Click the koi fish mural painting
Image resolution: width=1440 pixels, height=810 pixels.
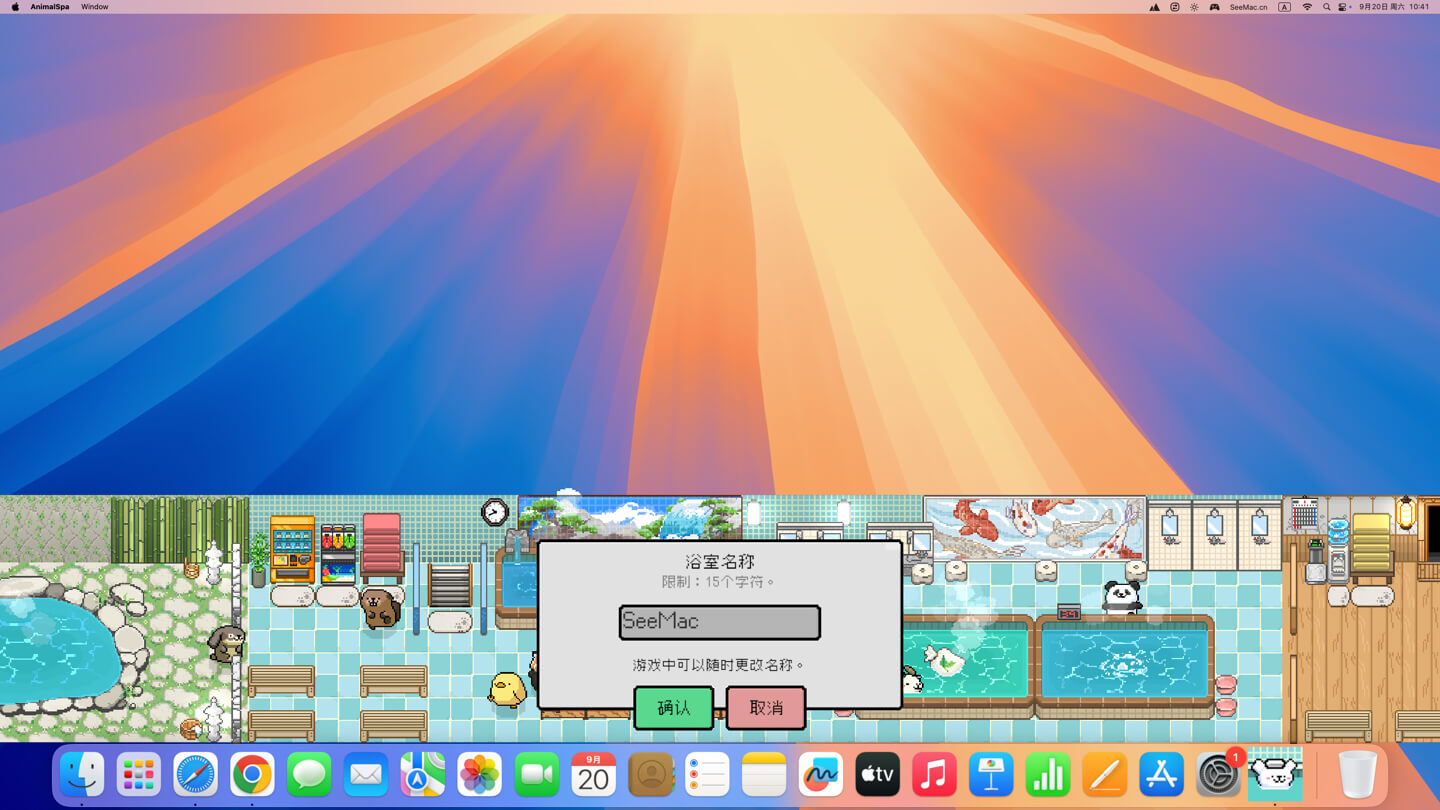[x=1034, y=527]
